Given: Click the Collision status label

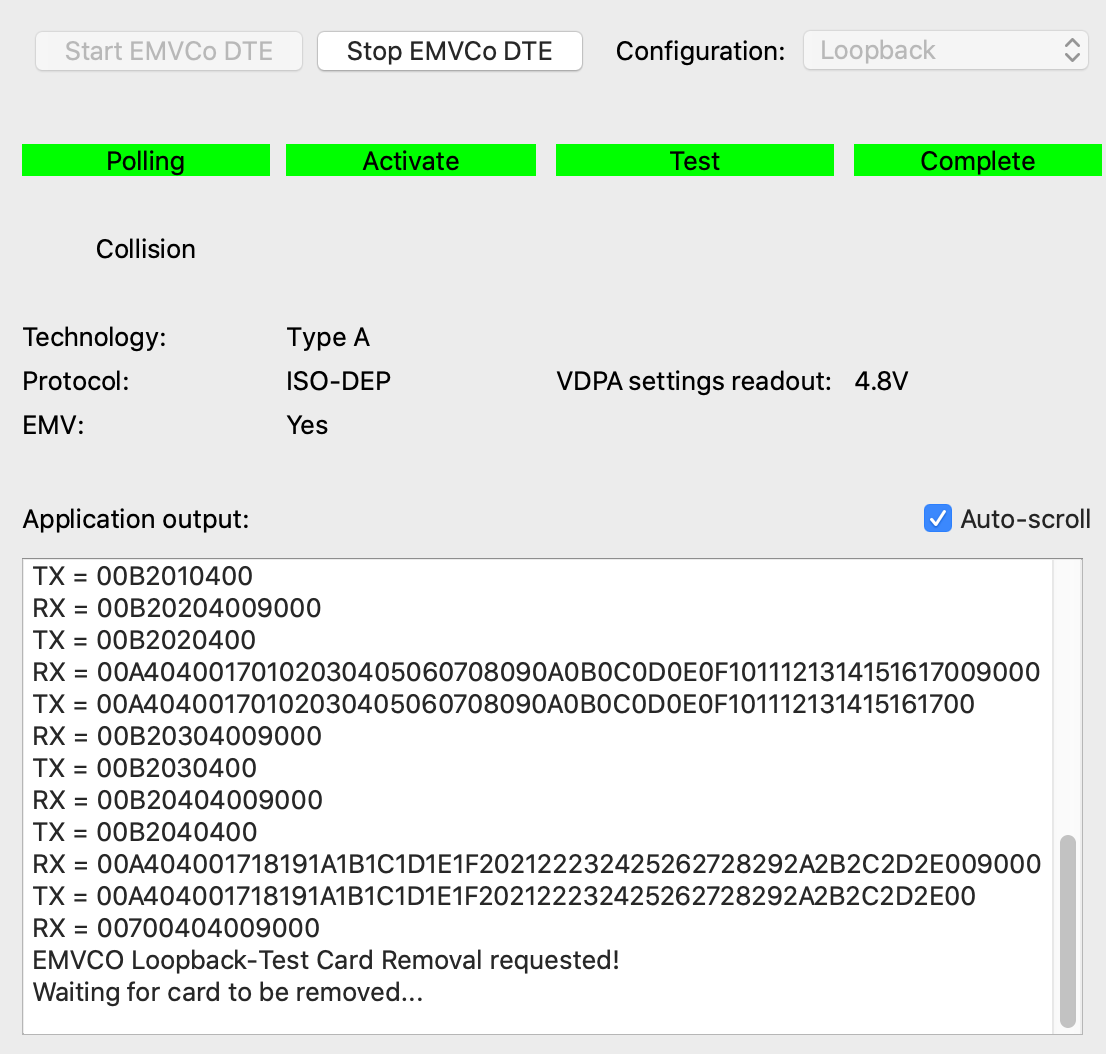Looking at the screenshot, I should pos(145,249).
